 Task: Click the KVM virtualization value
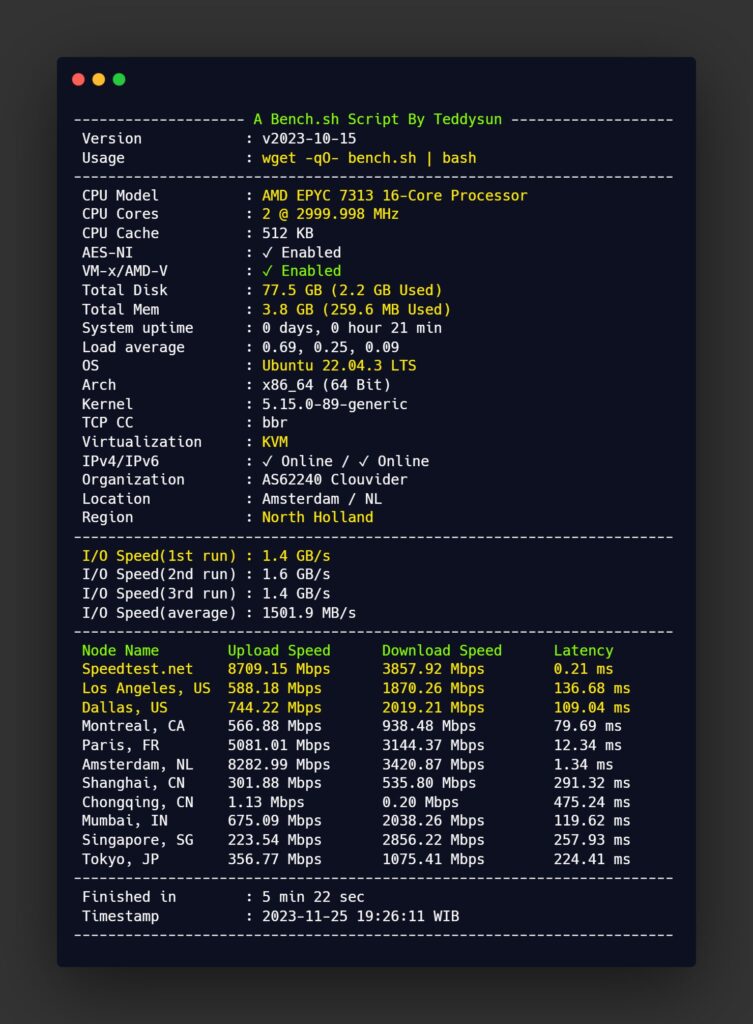coord(275,442)
